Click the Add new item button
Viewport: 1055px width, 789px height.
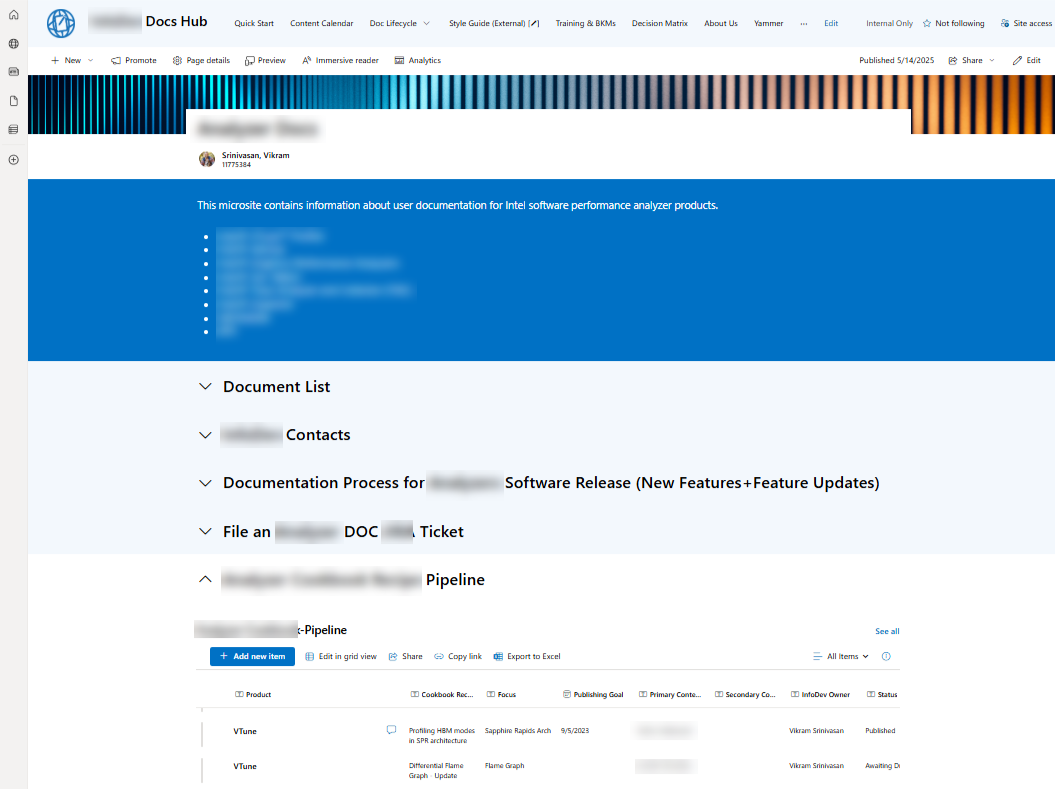click(x=252, y=656)
